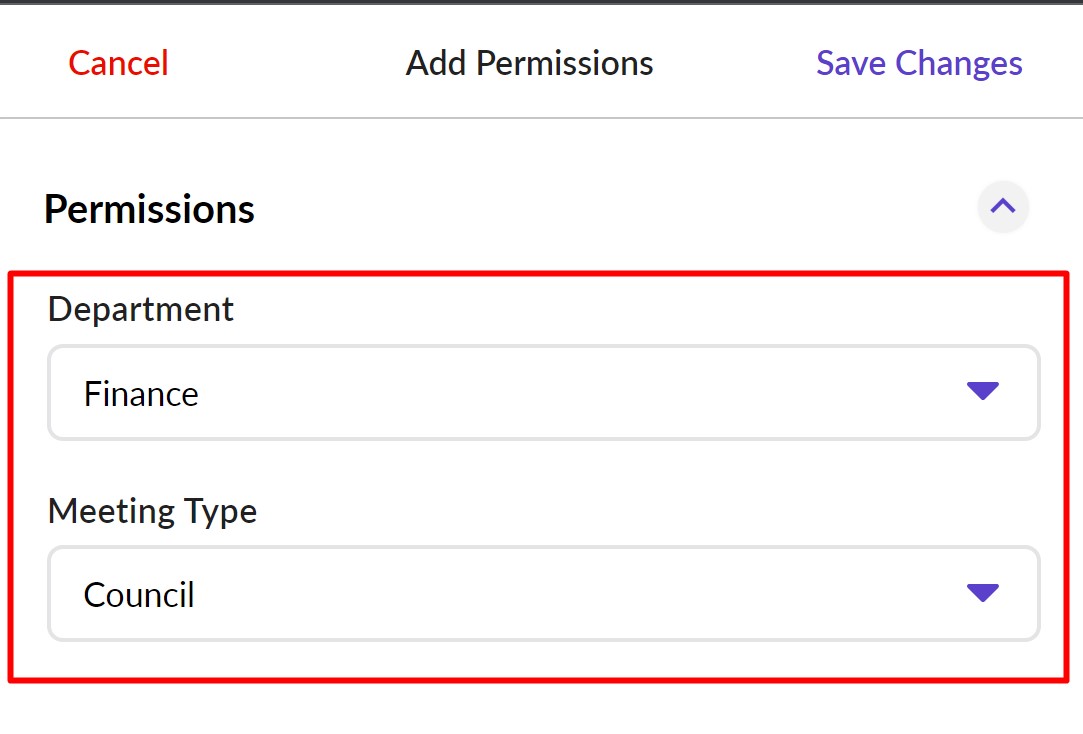Click the round up-chevron icon button

click(1003, 207)
